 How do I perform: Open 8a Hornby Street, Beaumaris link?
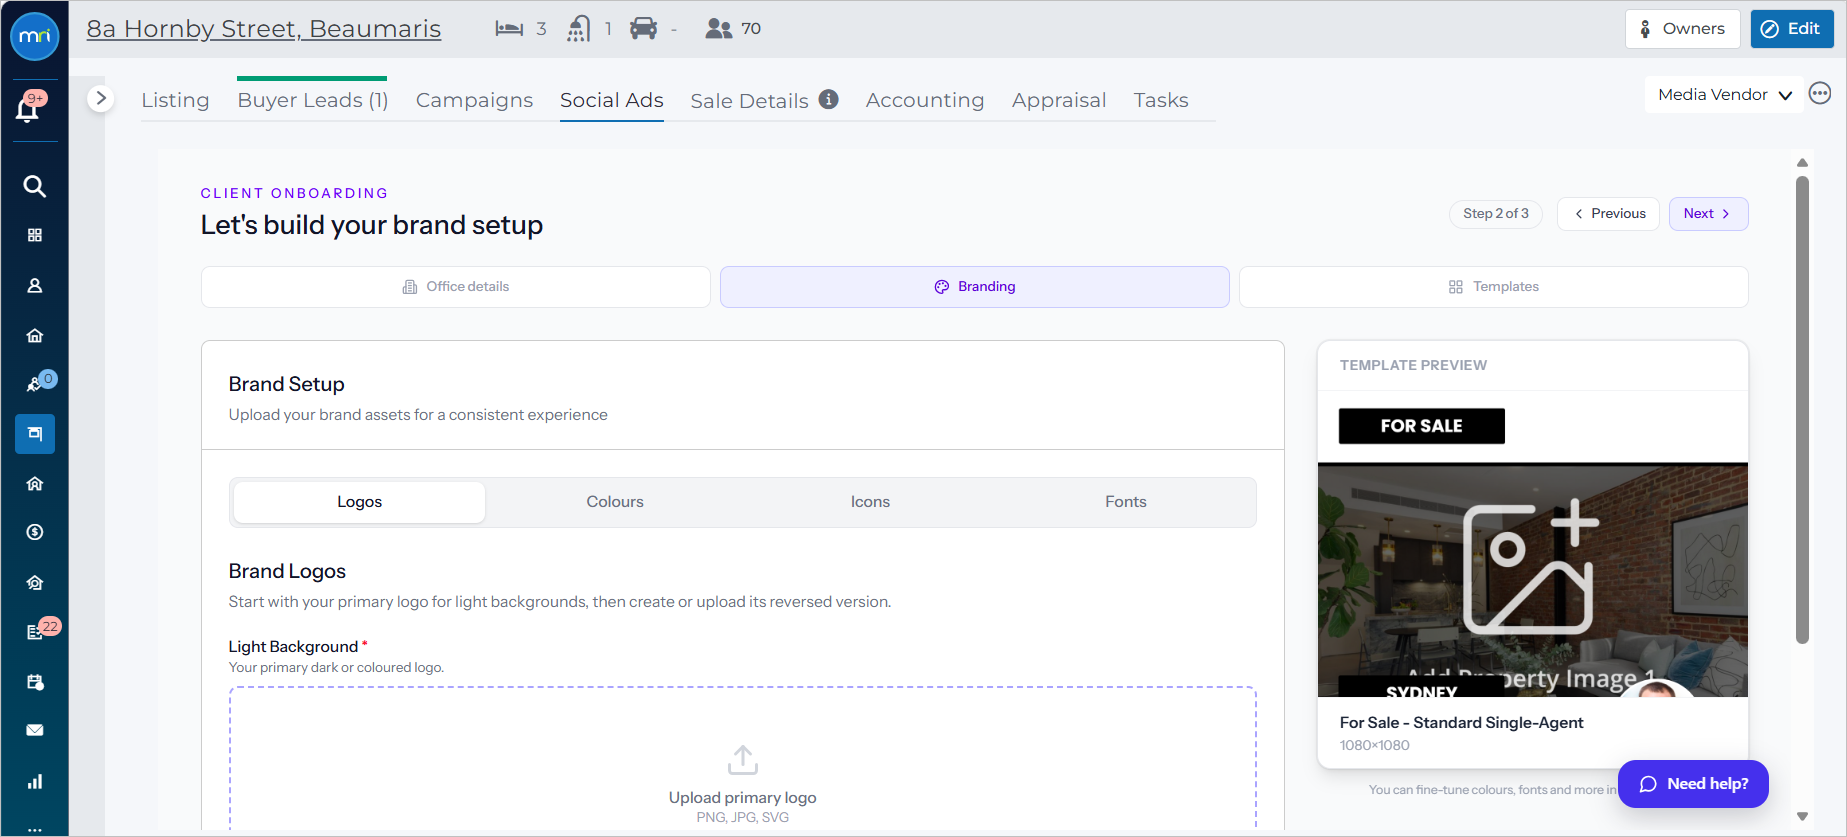pos(264,29)
